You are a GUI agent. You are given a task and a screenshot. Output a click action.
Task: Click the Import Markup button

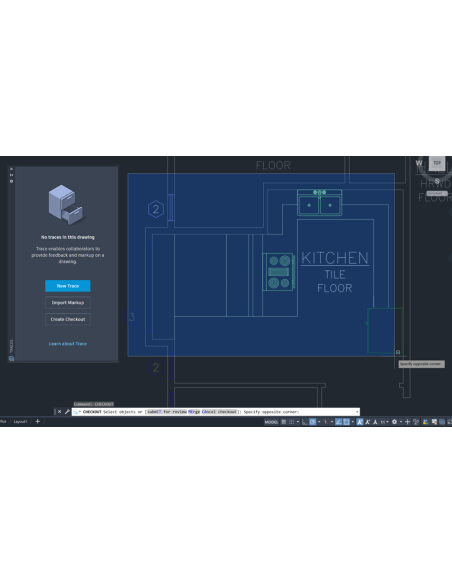point(68,302)
